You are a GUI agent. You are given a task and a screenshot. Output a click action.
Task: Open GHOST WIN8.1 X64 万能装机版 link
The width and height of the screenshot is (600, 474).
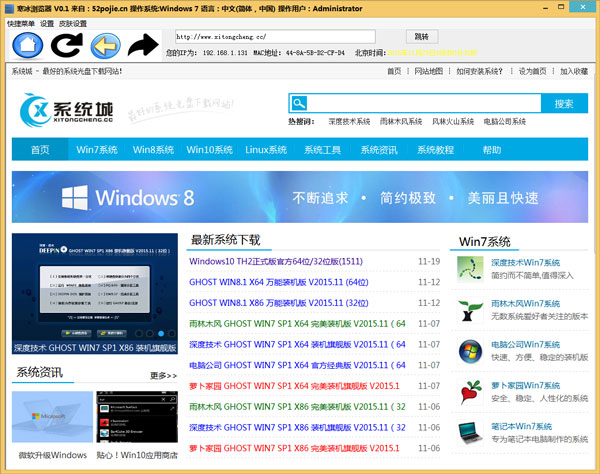tap(279, 282)
